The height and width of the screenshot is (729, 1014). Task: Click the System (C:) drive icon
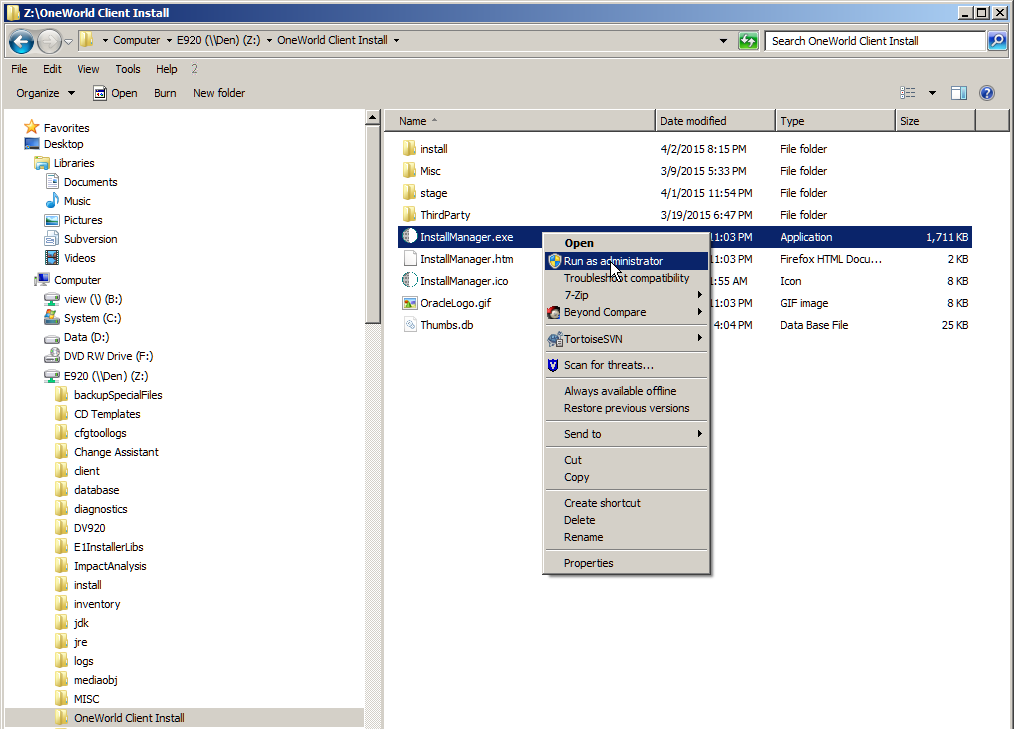52,318
